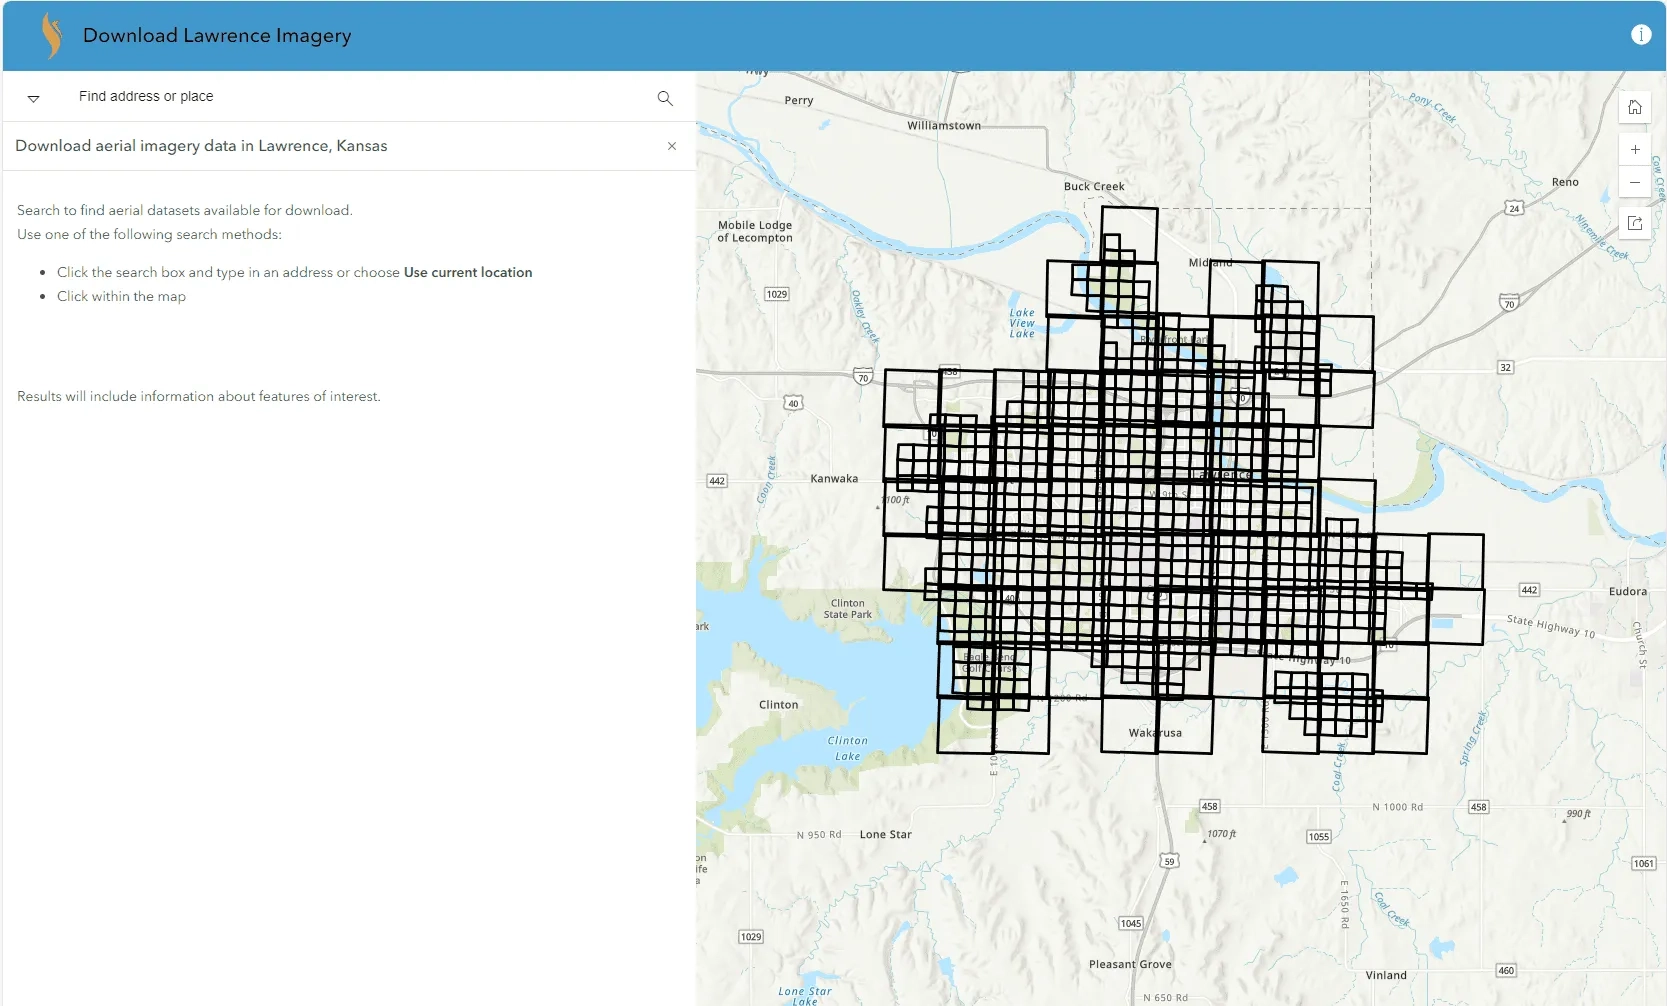Open the share/export map tool
The image size is (1667, 1006).
pos(1637,223)
